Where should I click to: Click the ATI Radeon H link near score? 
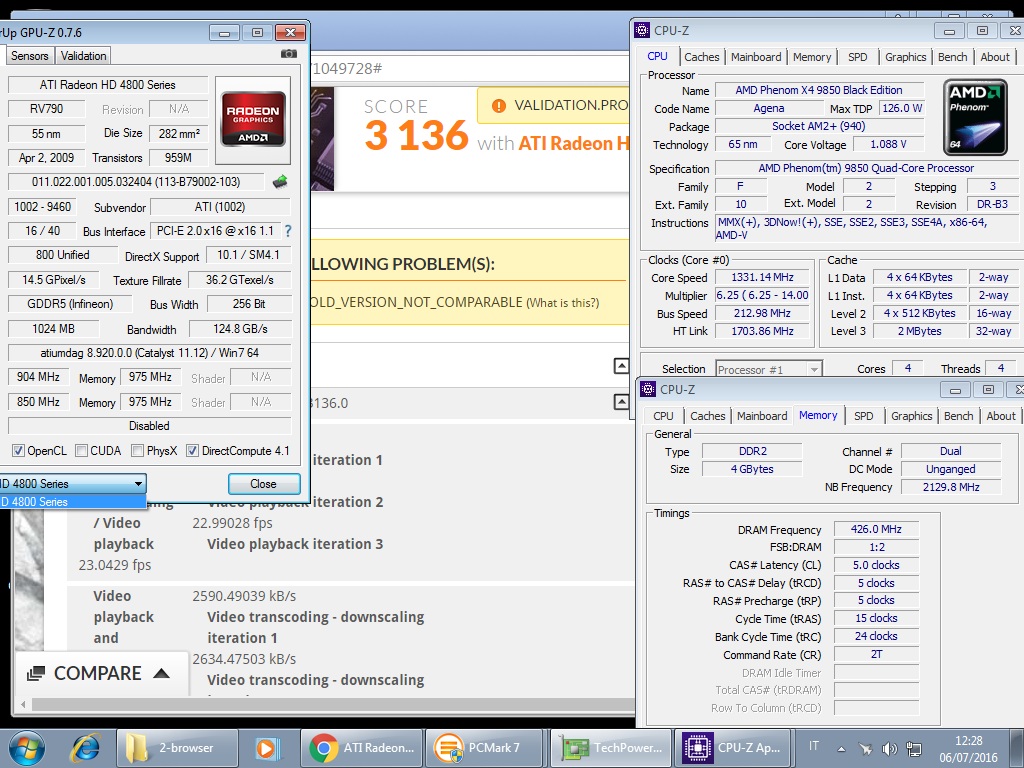point(573,143)
